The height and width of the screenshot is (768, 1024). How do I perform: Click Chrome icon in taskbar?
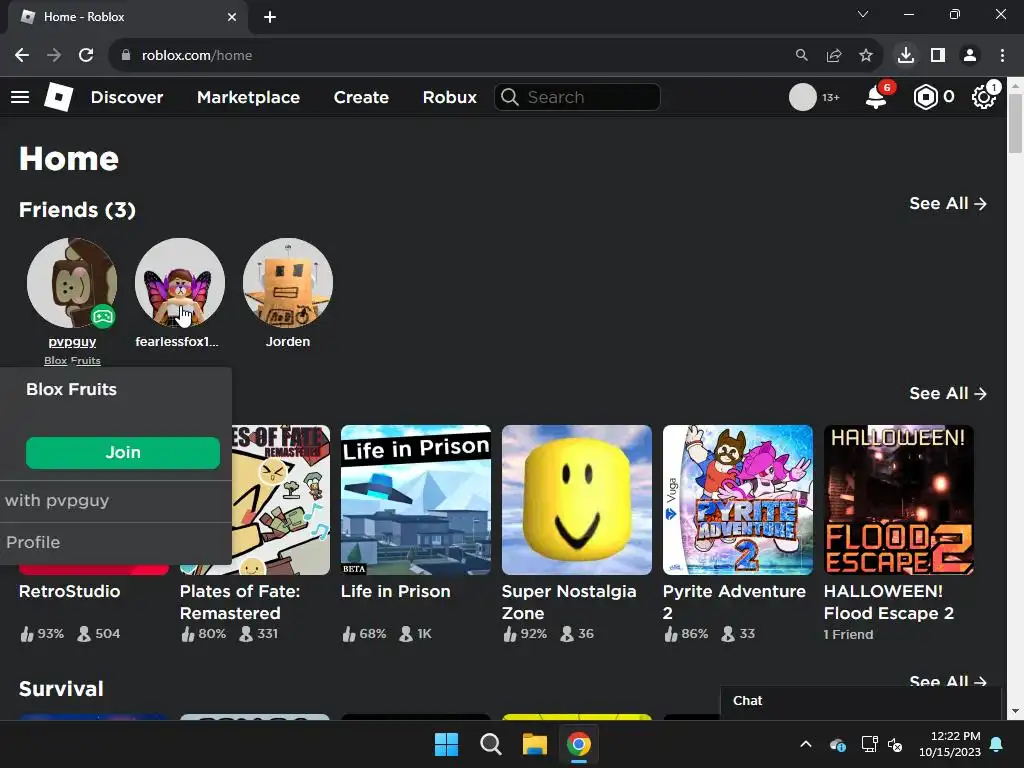pos(579,744)
